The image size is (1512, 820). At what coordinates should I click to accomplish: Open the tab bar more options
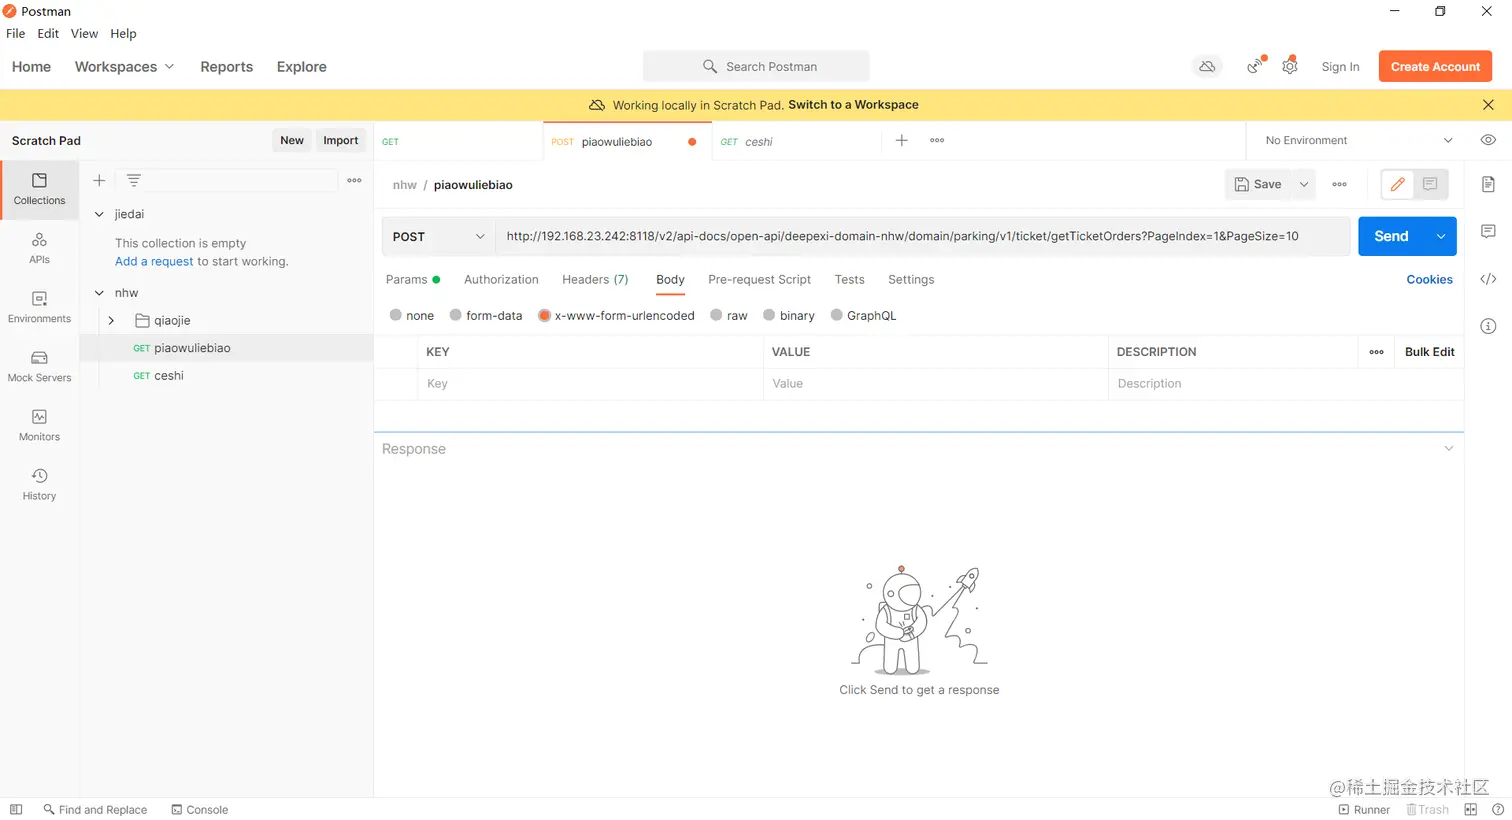coord(937,141)
